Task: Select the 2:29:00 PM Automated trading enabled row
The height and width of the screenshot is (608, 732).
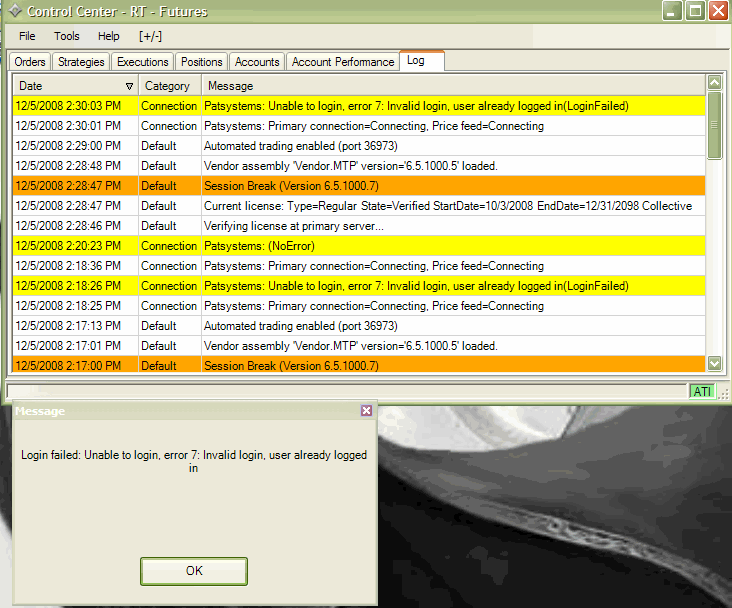Action: coord(359,146)
